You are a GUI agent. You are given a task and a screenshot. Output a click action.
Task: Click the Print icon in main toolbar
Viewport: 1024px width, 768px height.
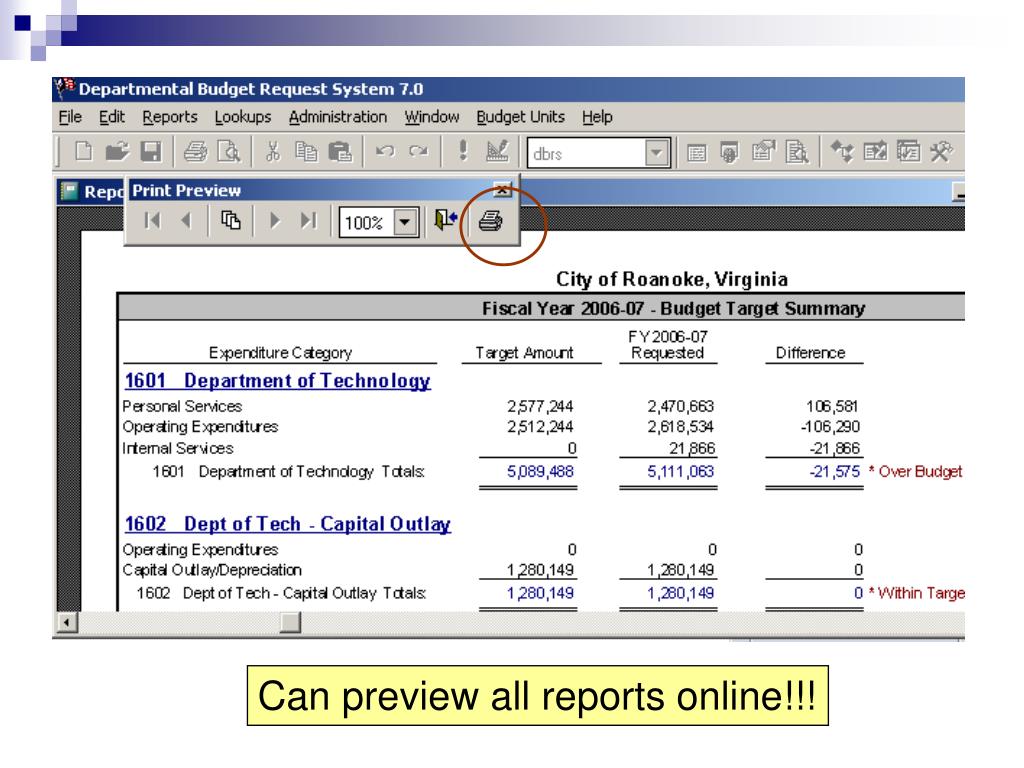(x=195, y=152)
